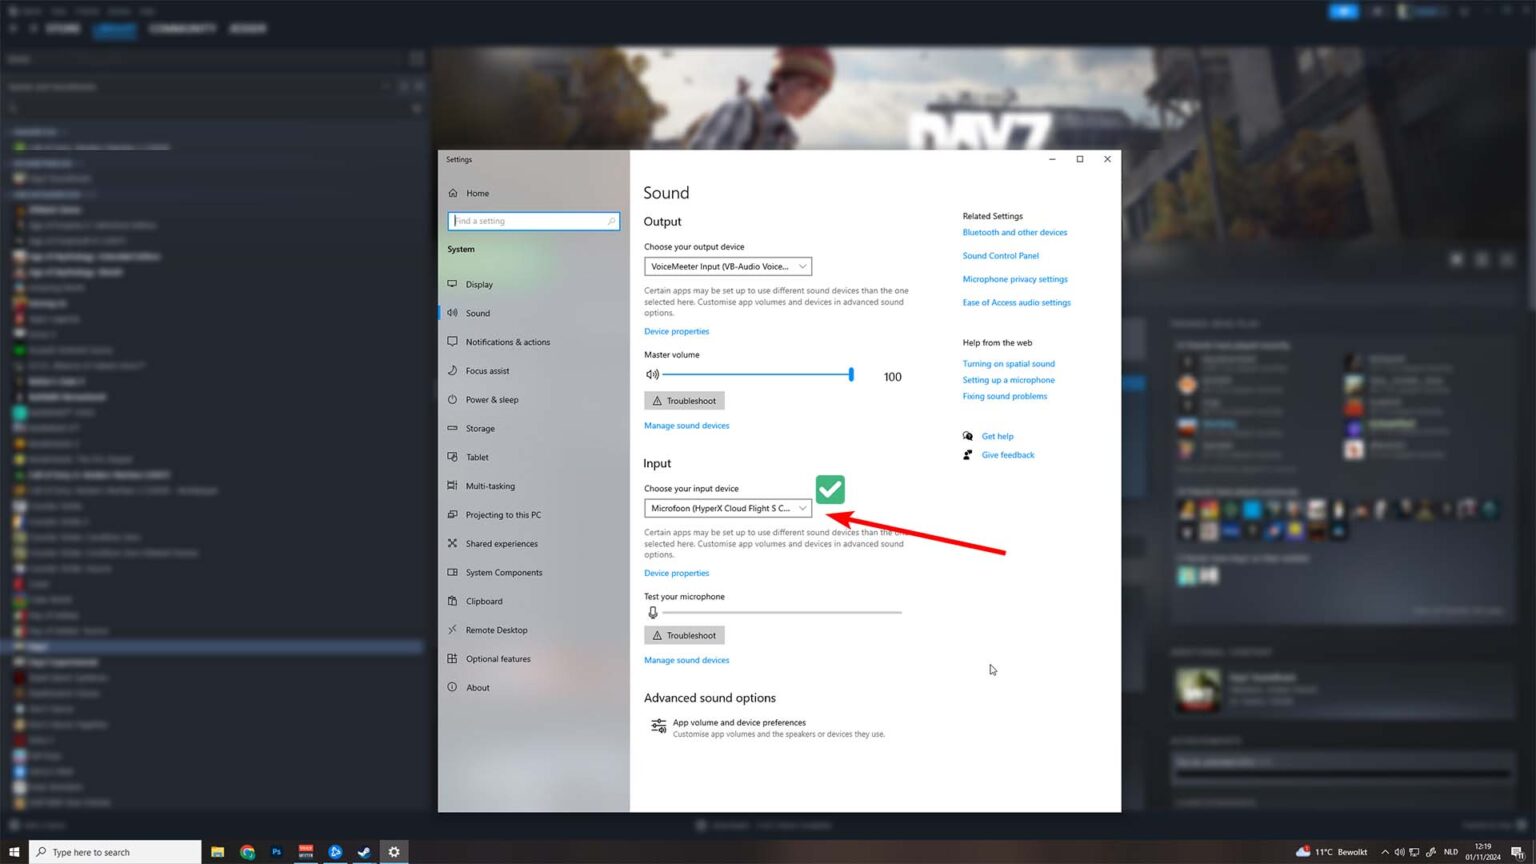Click the Get help icon
This screenshot has width=1536, height=864.
967,436
